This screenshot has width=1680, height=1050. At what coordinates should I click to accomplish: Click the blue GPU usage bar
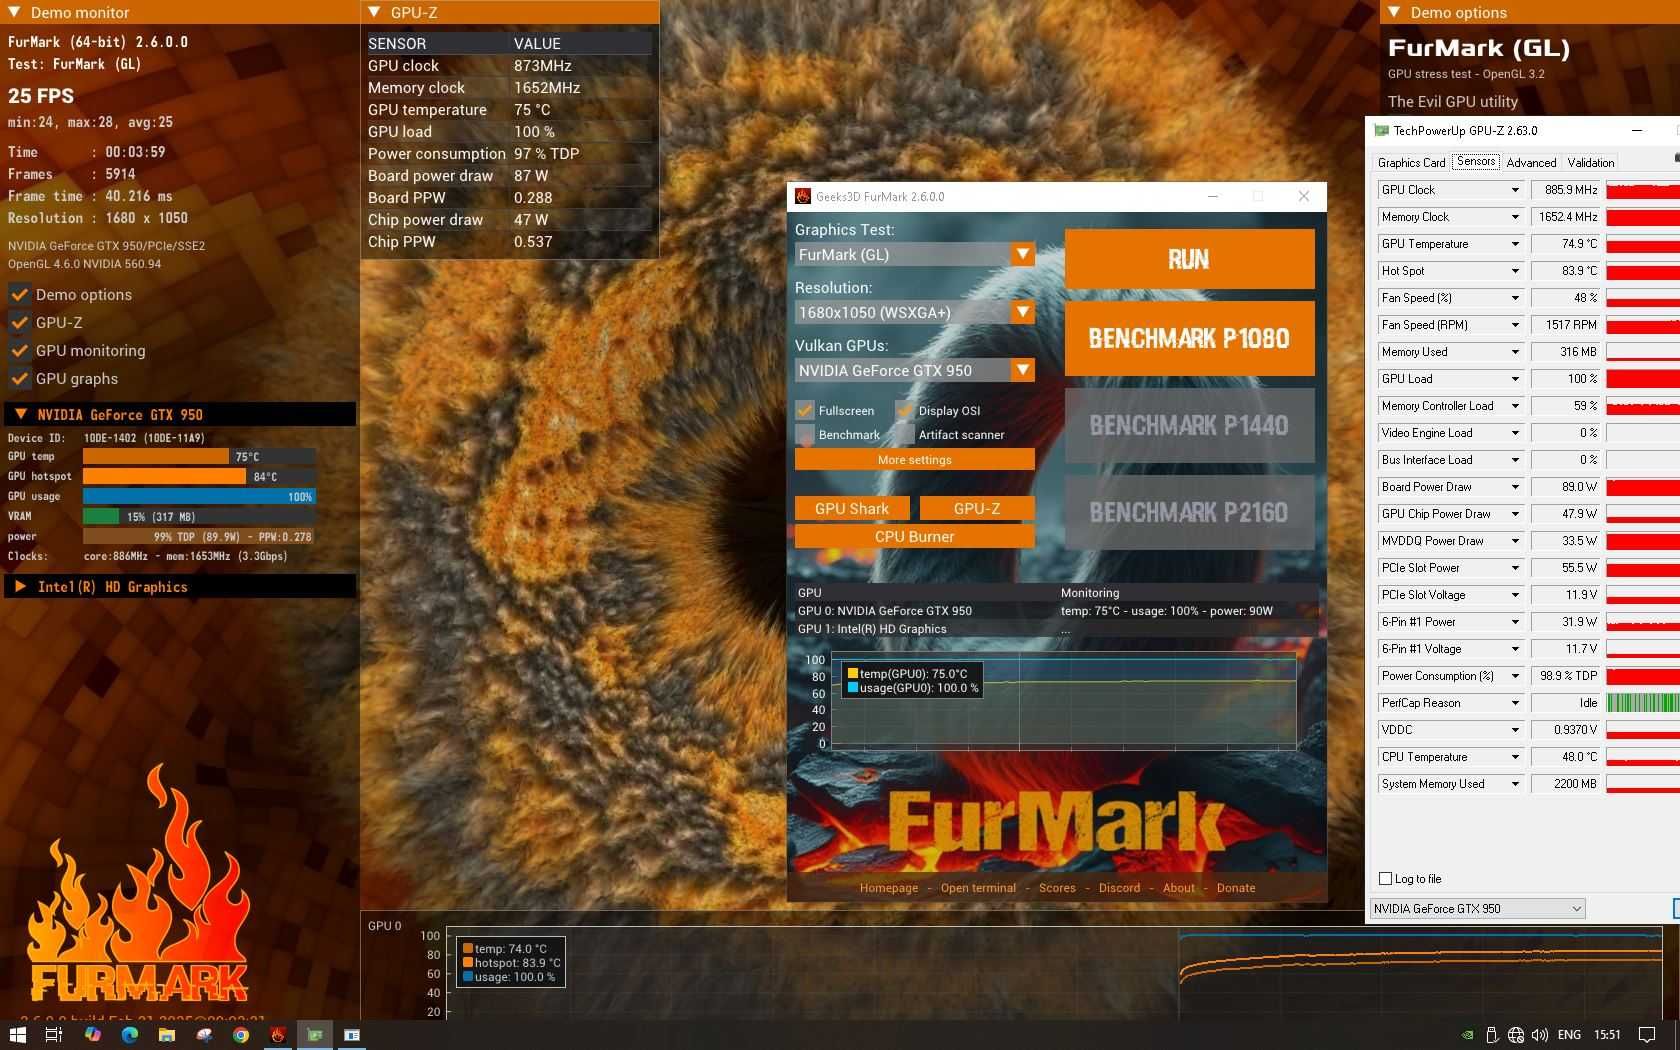[199, 496]
